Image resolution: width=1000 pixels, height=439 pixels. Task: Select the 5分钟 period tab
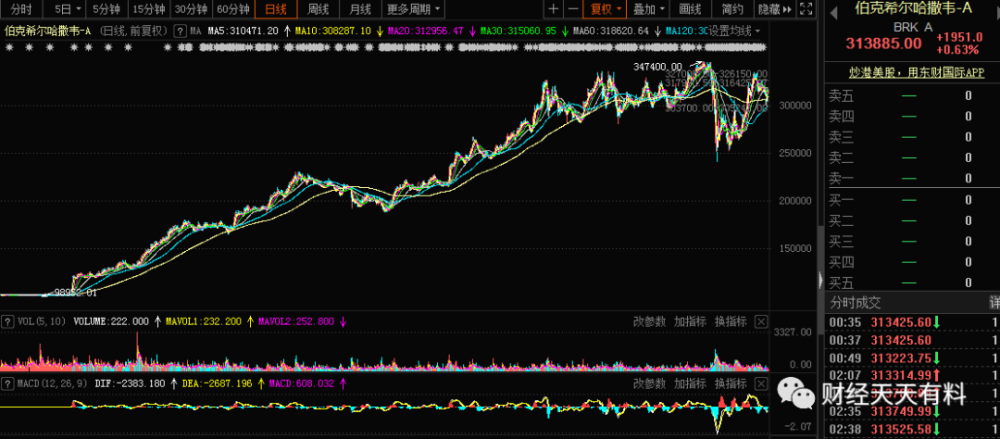coord(107,9)
